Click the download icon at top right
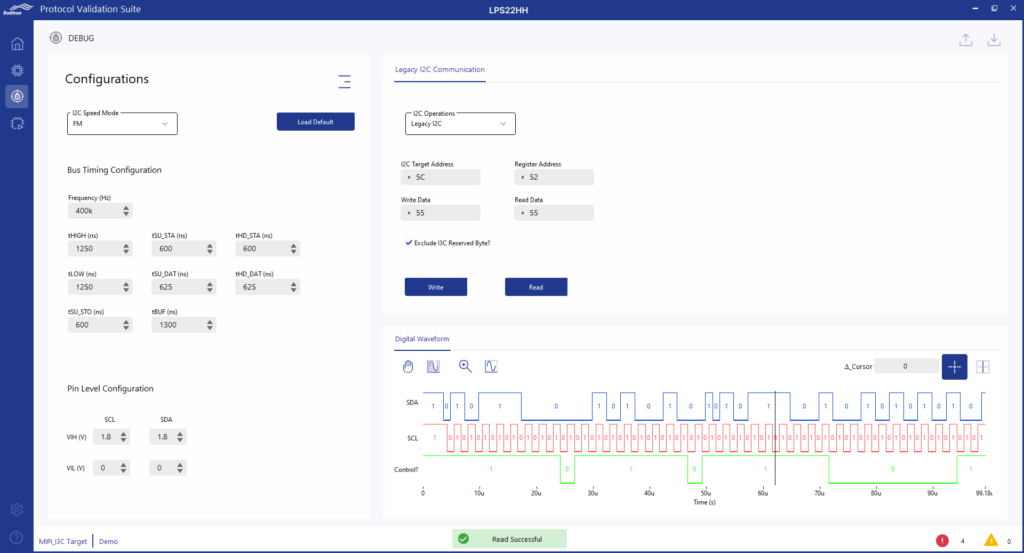The width and height of the screenshot is (1024, 553). [x=994, y=40]
